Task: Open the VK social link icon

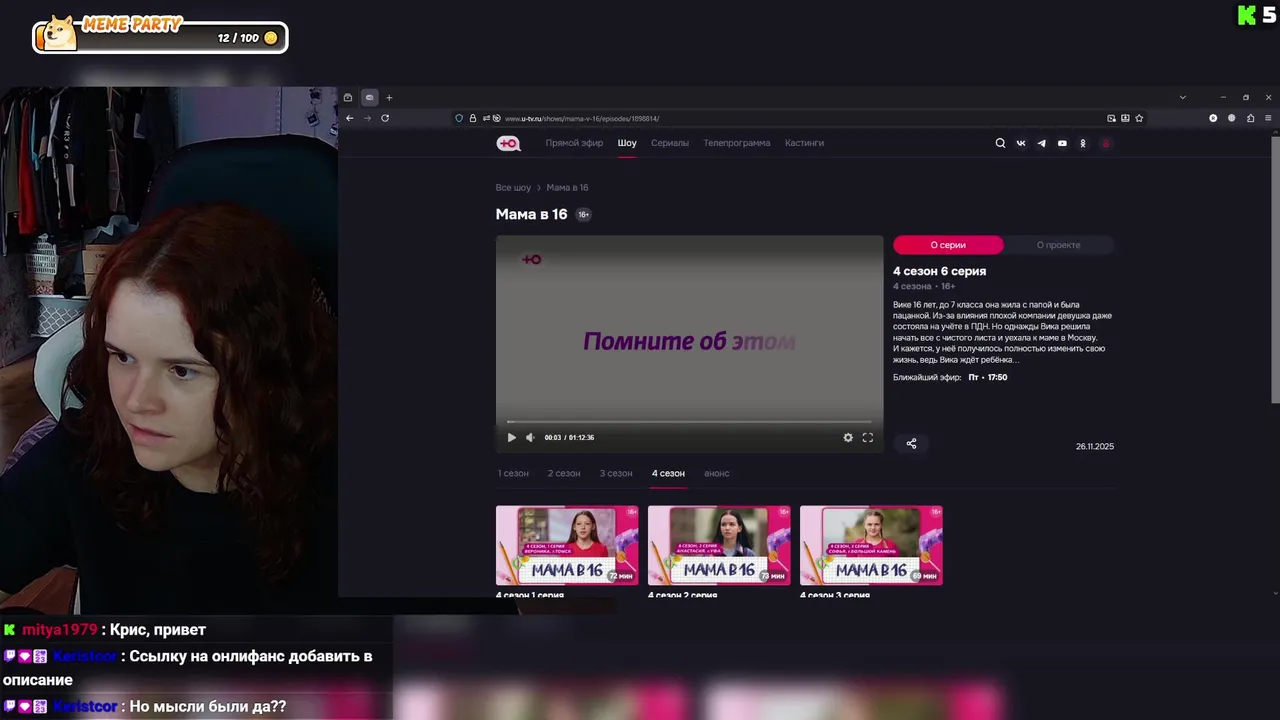Action: point(1021,143)
